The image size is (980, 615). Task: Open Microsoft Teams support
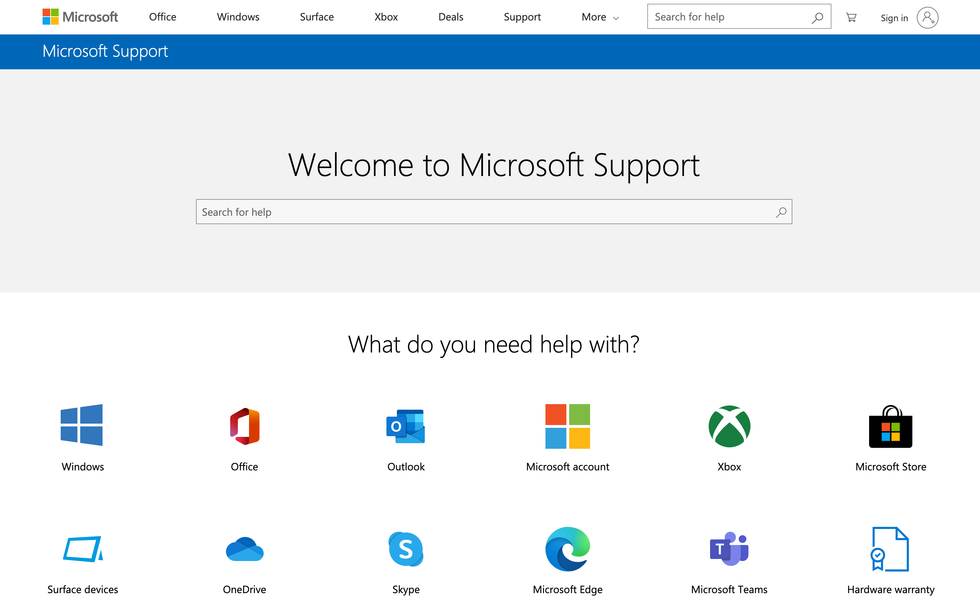[x=729, y=548]
